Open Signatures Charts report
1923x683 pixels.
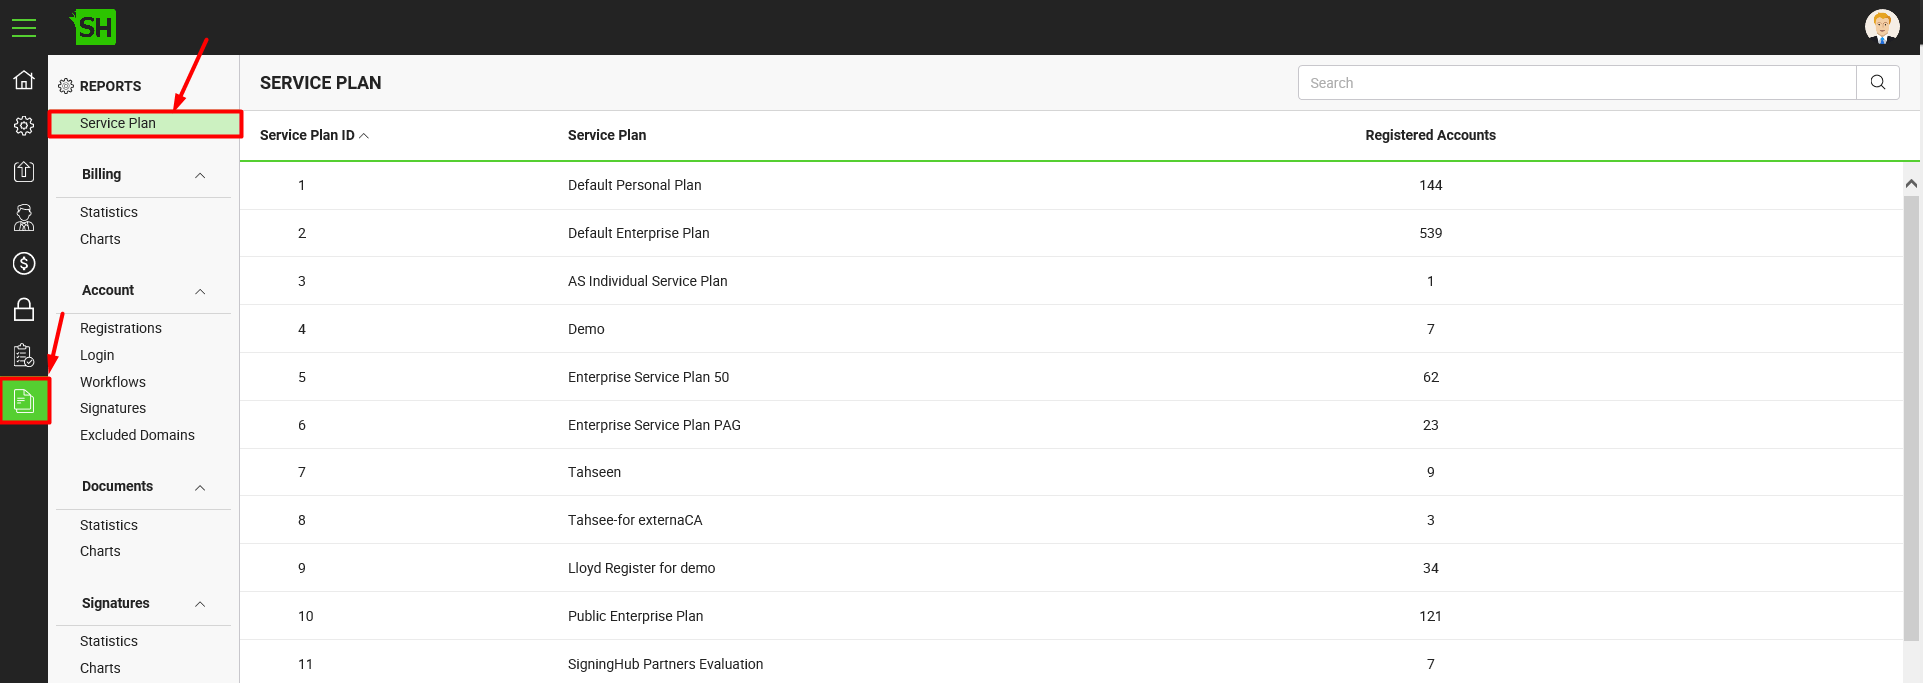pyautogui.click(x=100, y=668)
